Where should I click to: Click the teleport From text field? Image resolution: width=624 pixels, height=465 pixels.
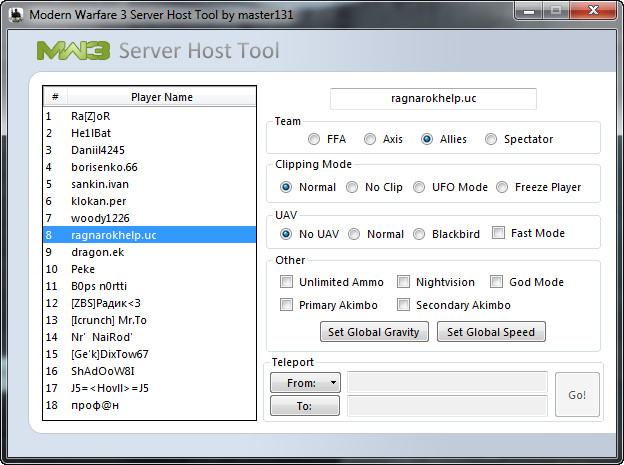tap(447, 383)
